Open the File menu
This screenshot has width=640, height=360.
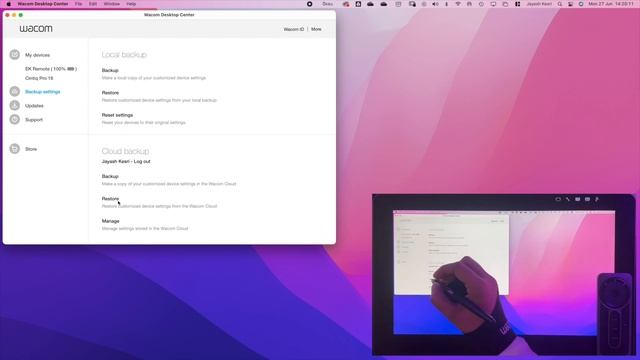pos(78,4)
